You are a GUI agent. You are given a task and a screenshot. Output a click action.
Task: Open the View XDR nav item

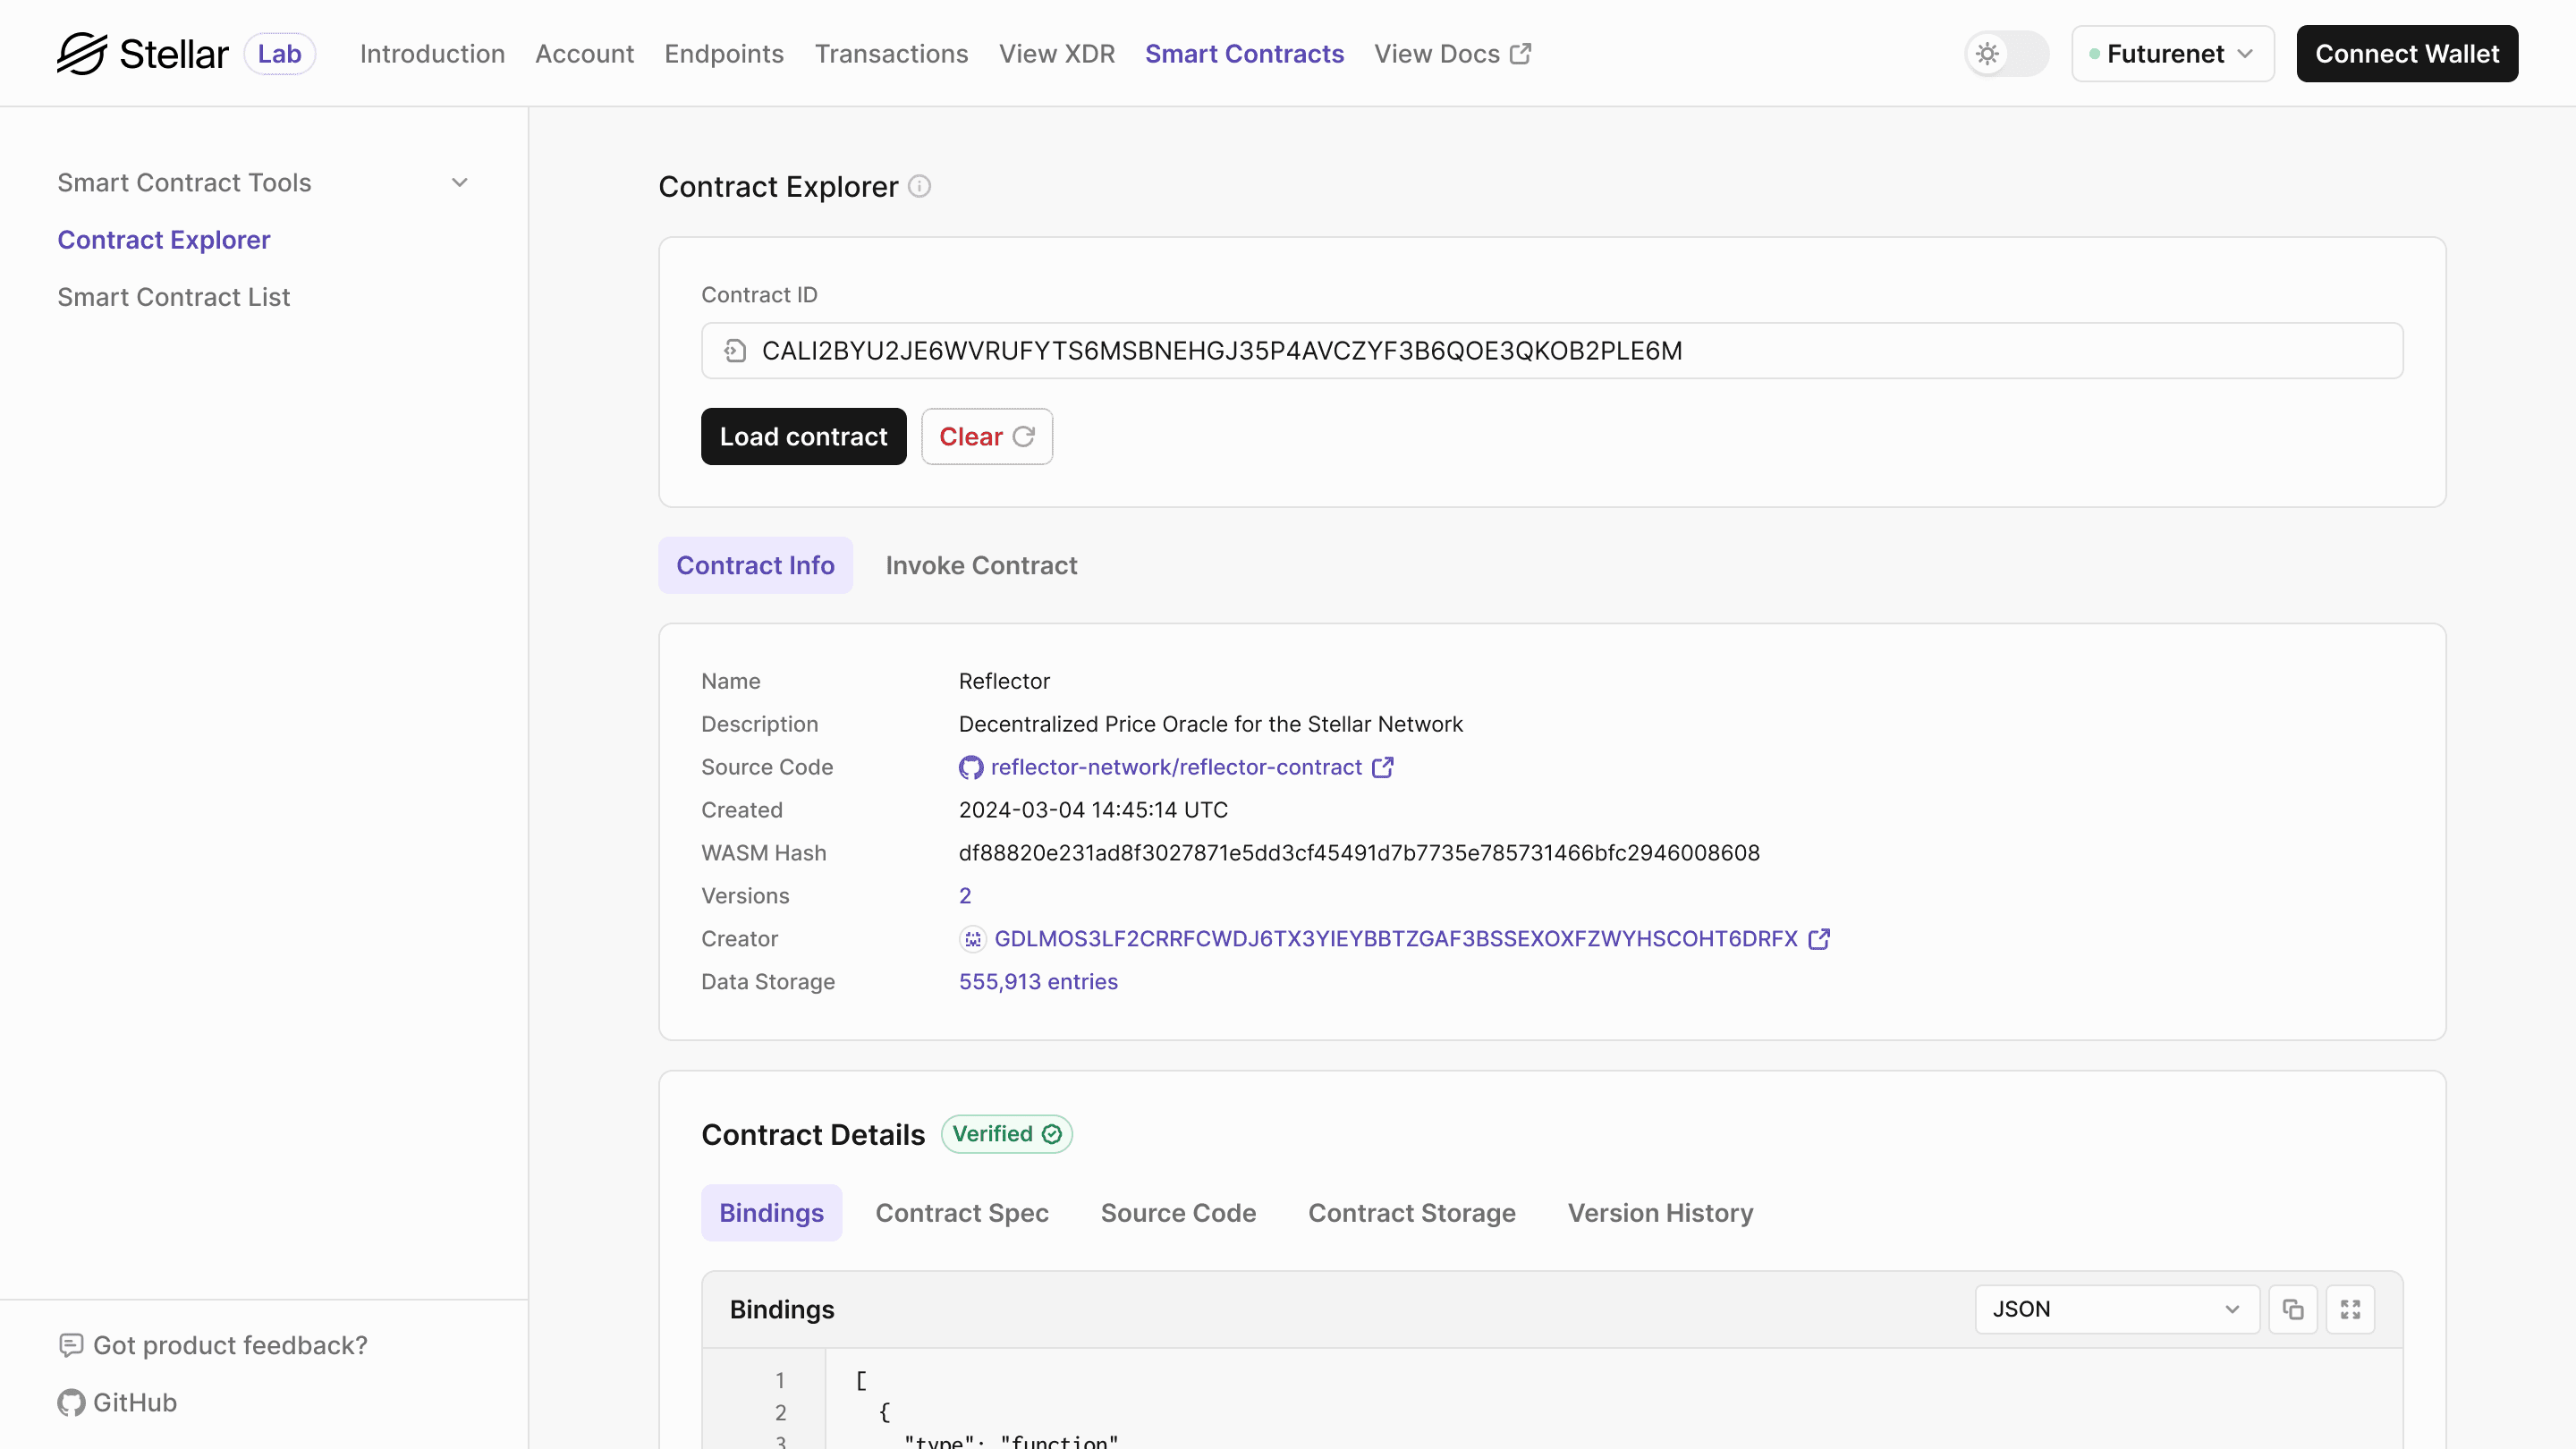(x=1056, y=53)
